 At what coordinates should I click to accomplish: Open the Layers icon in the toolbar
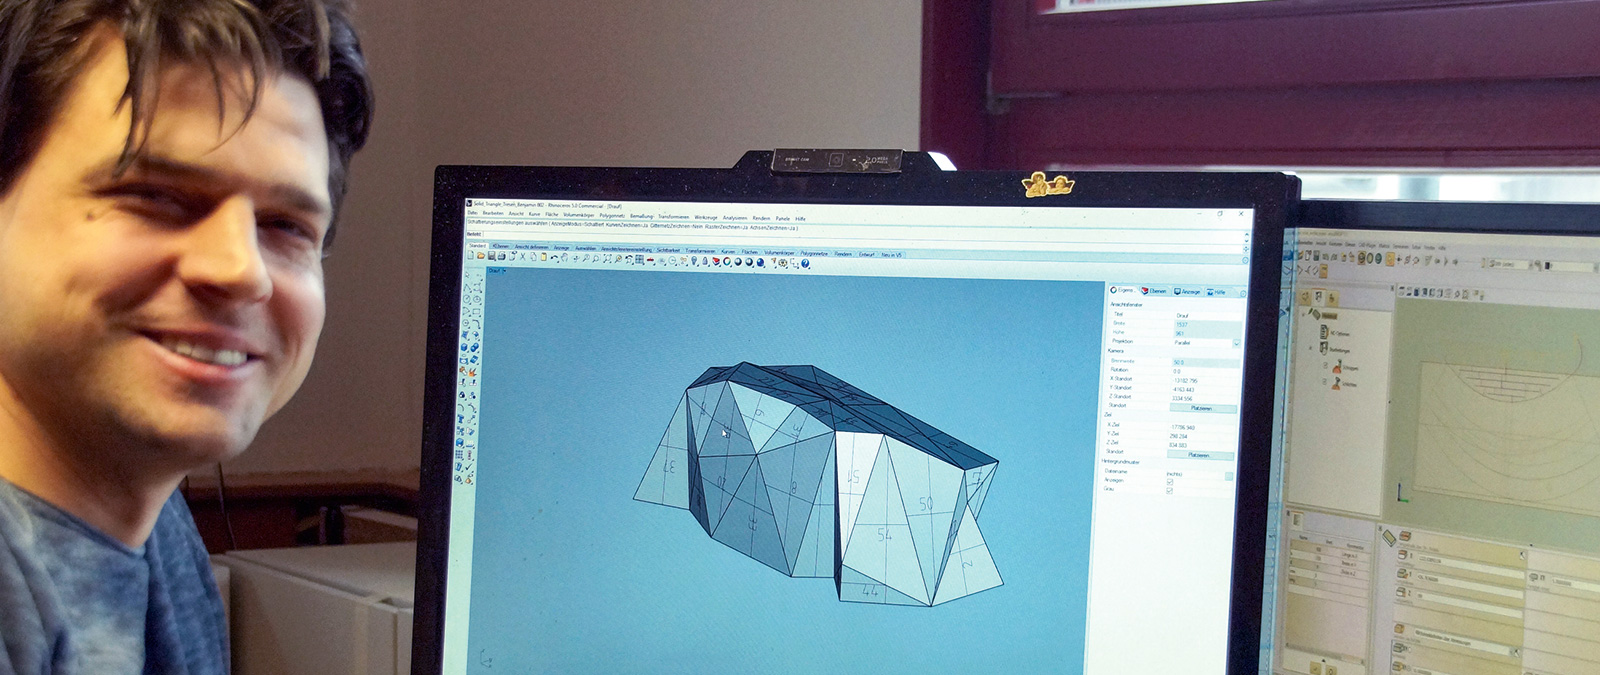point(715,261)
